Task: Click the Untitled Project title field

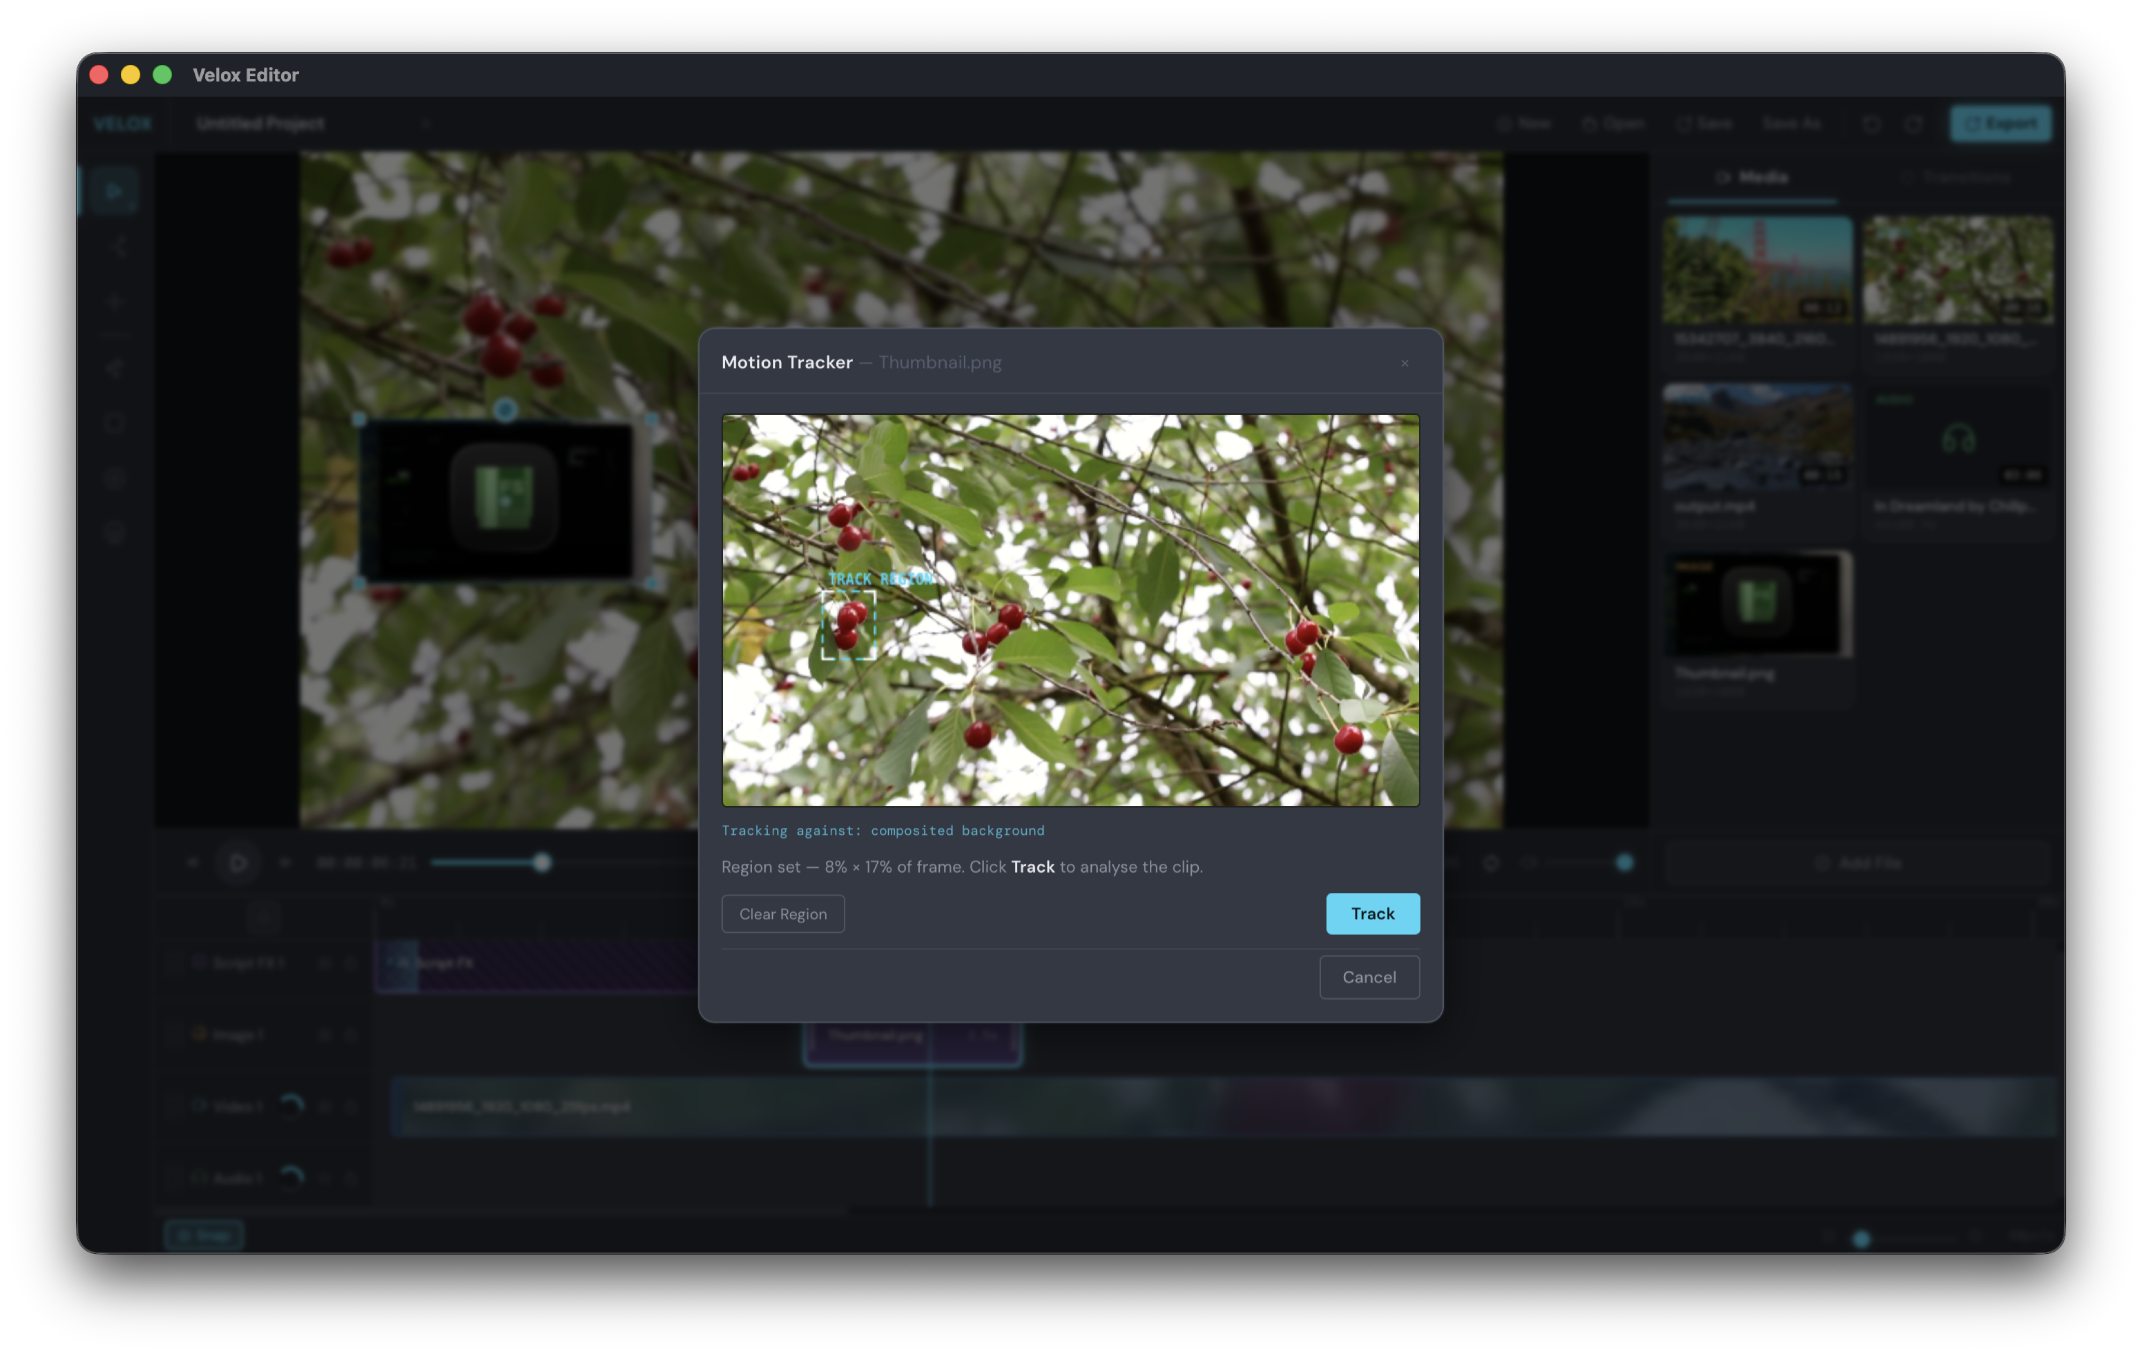Action: 313,123
